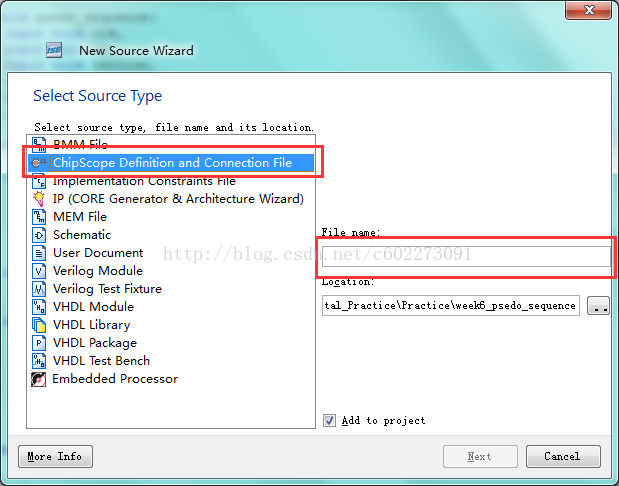Screen dimensions: 619x486
Task: Choose VHDL Package source type
Action: (x=95, y=343)
